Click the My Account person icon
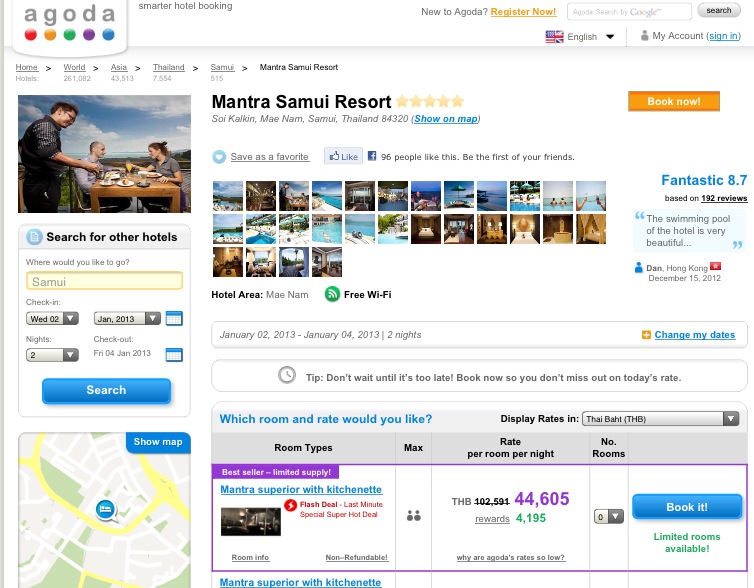Screen dimensions: 754x588 coord(644,35)
